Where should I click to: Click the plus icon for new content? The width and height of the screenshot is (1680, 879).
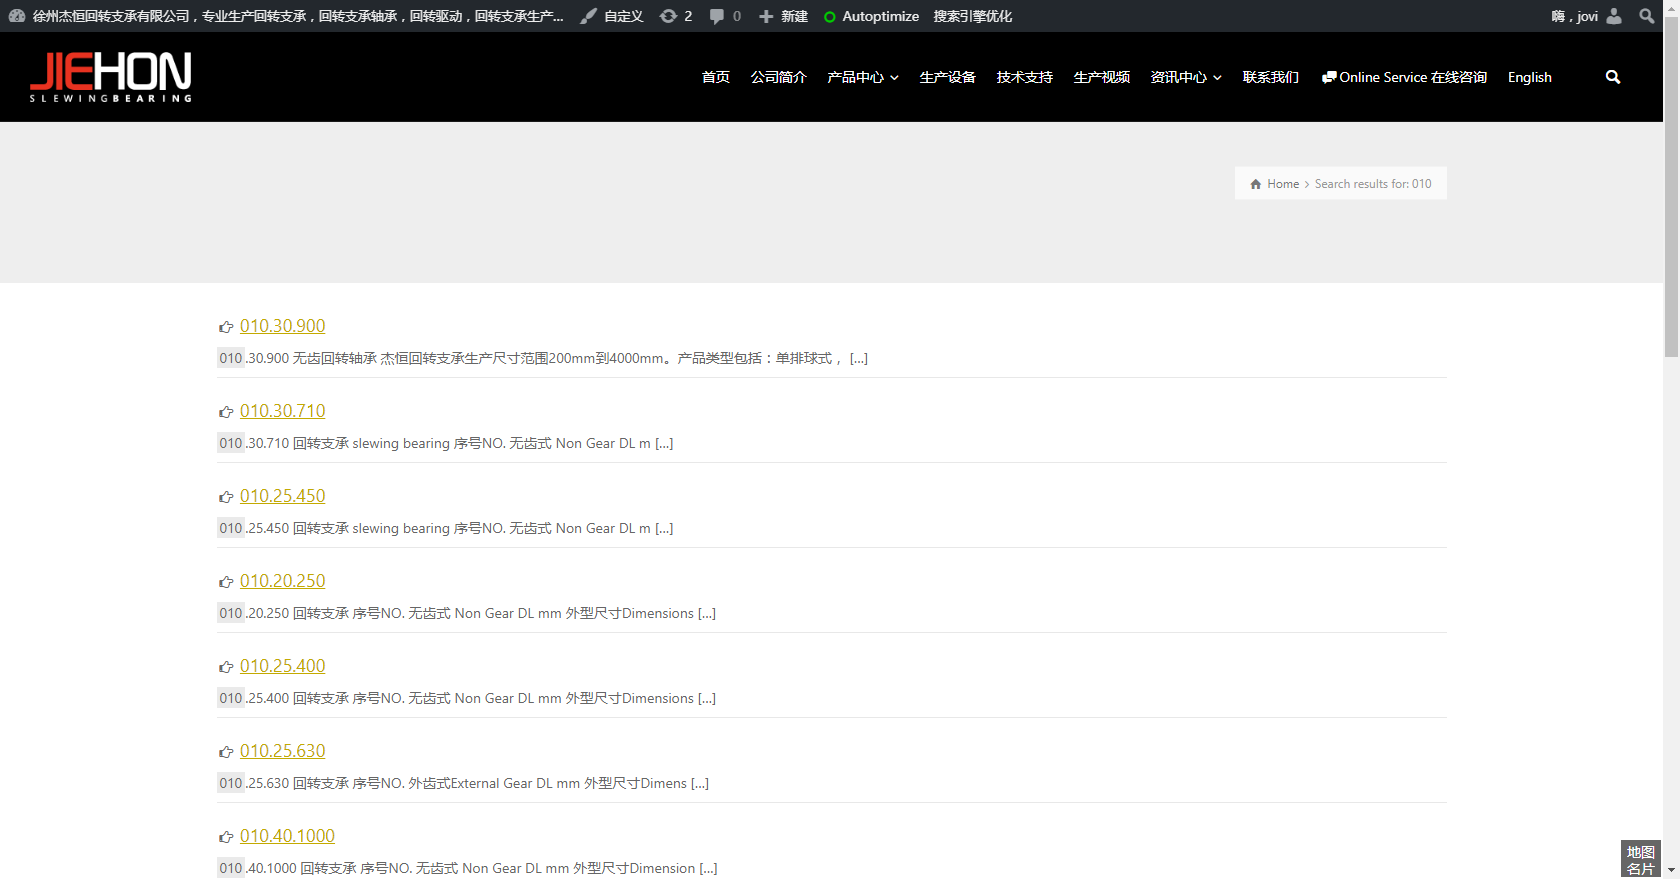tap(766, 16)
